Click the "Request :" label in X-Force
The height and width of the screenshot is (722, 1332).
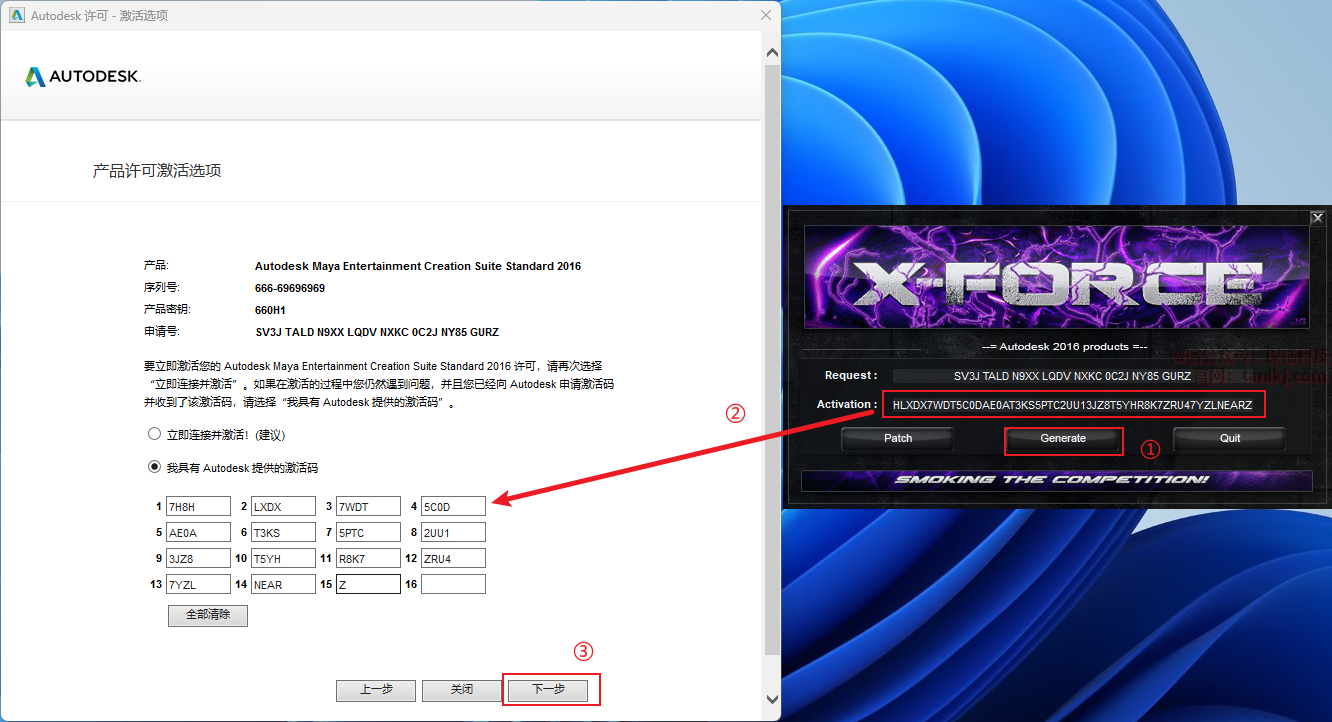[x=851, y=376]
